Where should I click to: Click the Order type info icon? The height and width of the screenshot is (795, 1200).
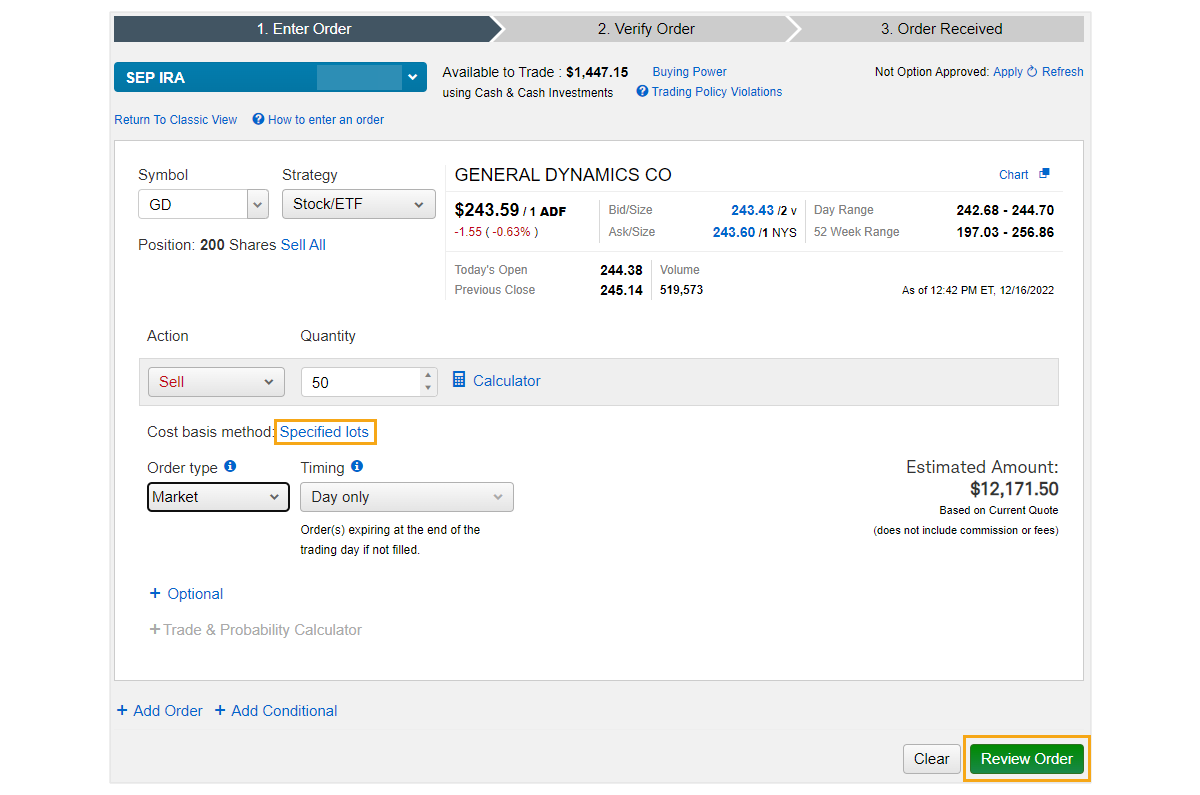pyautogui.click(x=230, y=466)
